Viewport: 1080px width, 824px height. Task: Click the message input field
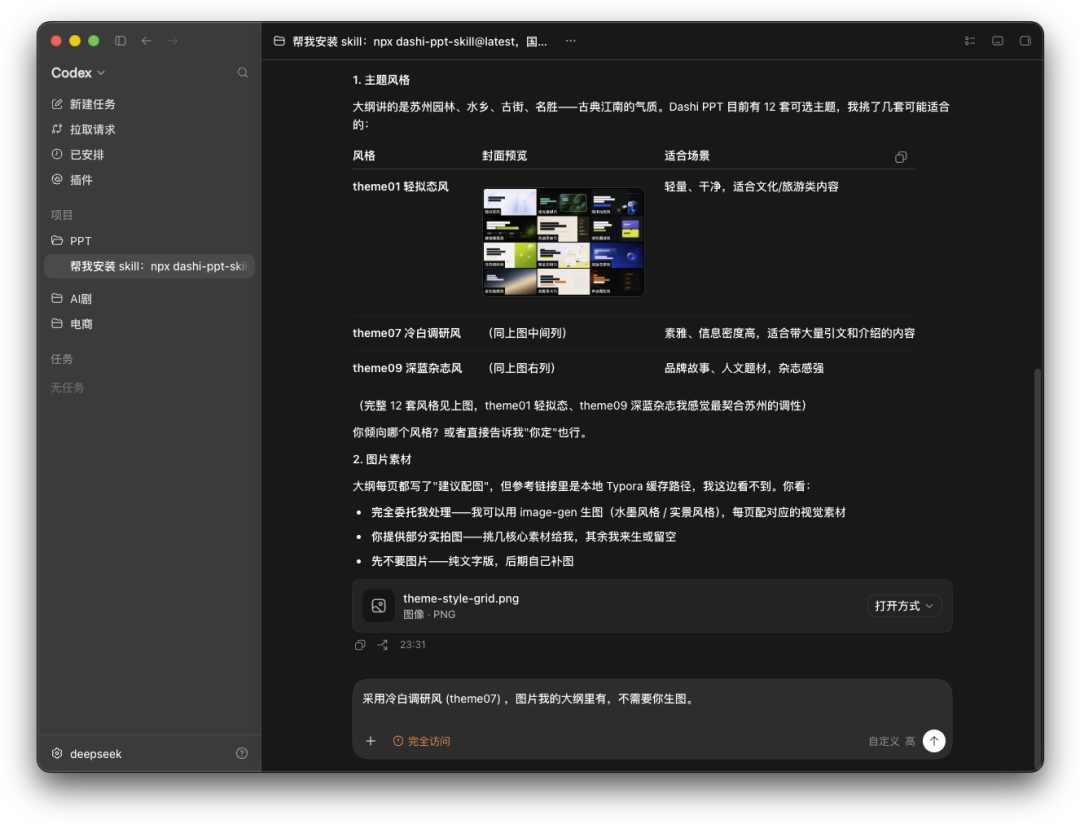[652, 699]
